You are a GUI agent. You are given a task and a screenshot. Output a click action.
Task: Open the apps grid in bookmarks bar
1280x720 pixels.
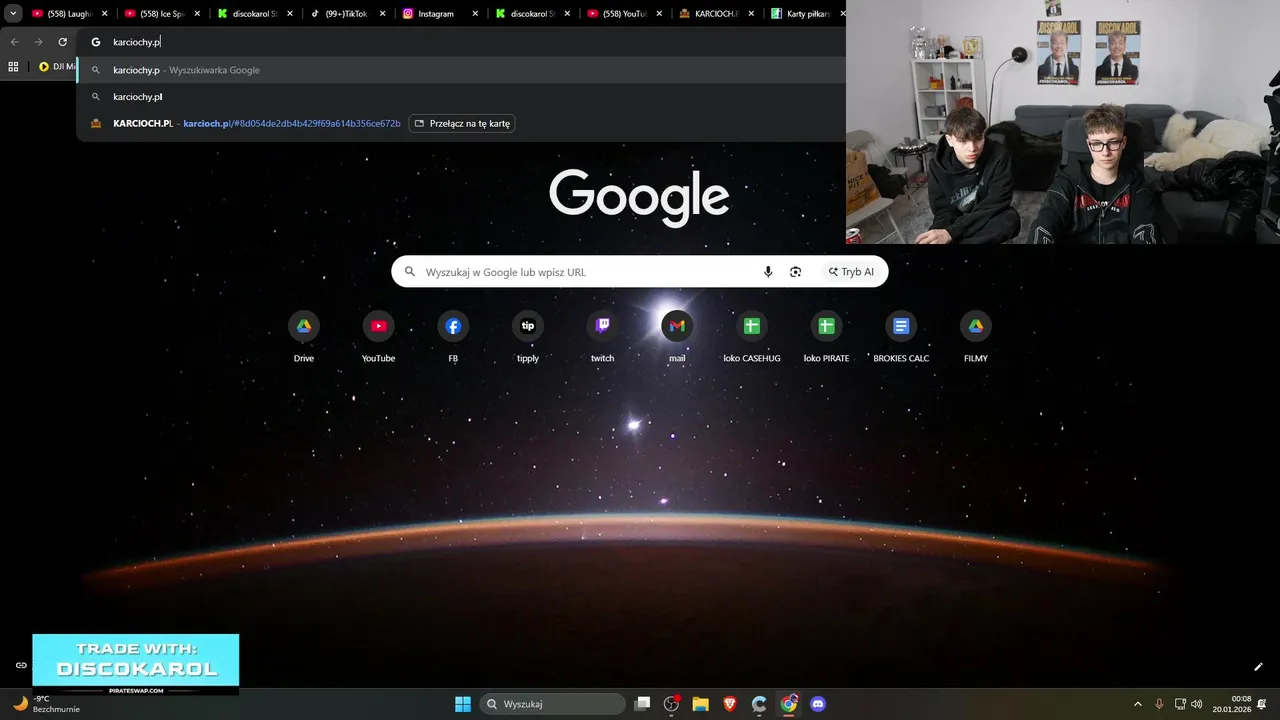pyautogui.click(x=13, y=67)
